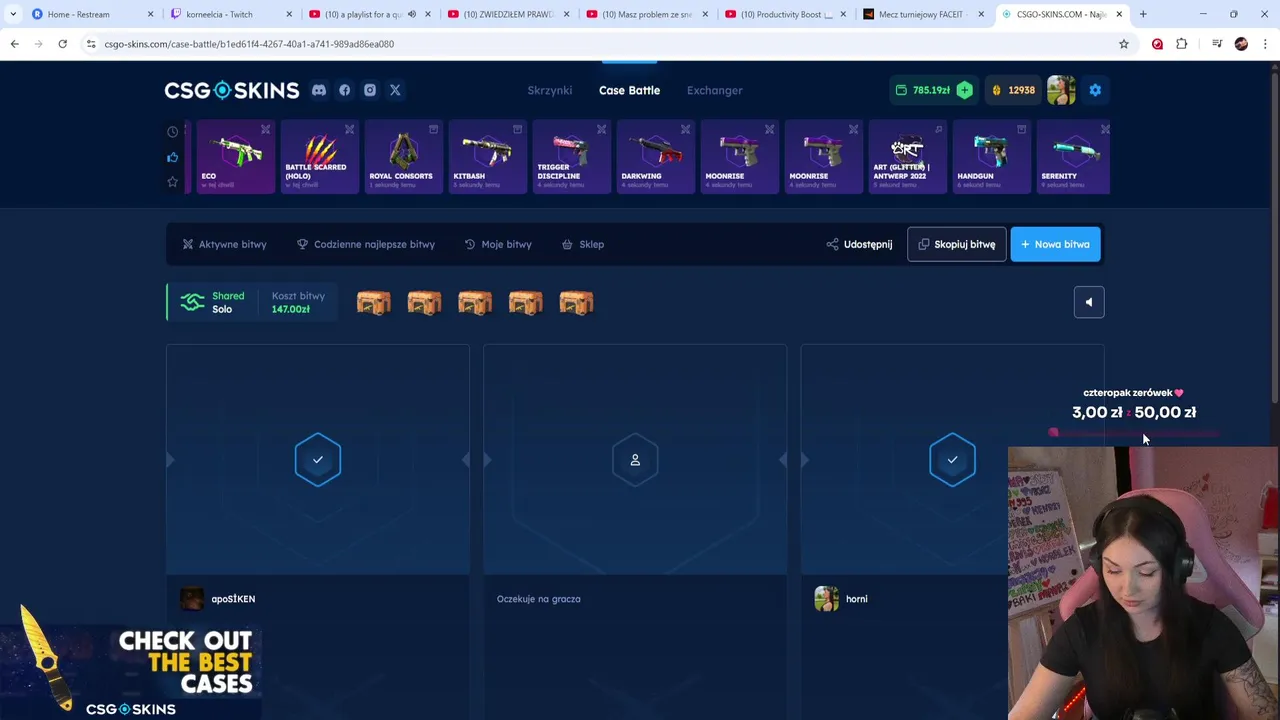This screenshot has height=720, width=1280.
Task: Open the Art (Glitter) Antwerp 2022 card
Action: (907, 157)
